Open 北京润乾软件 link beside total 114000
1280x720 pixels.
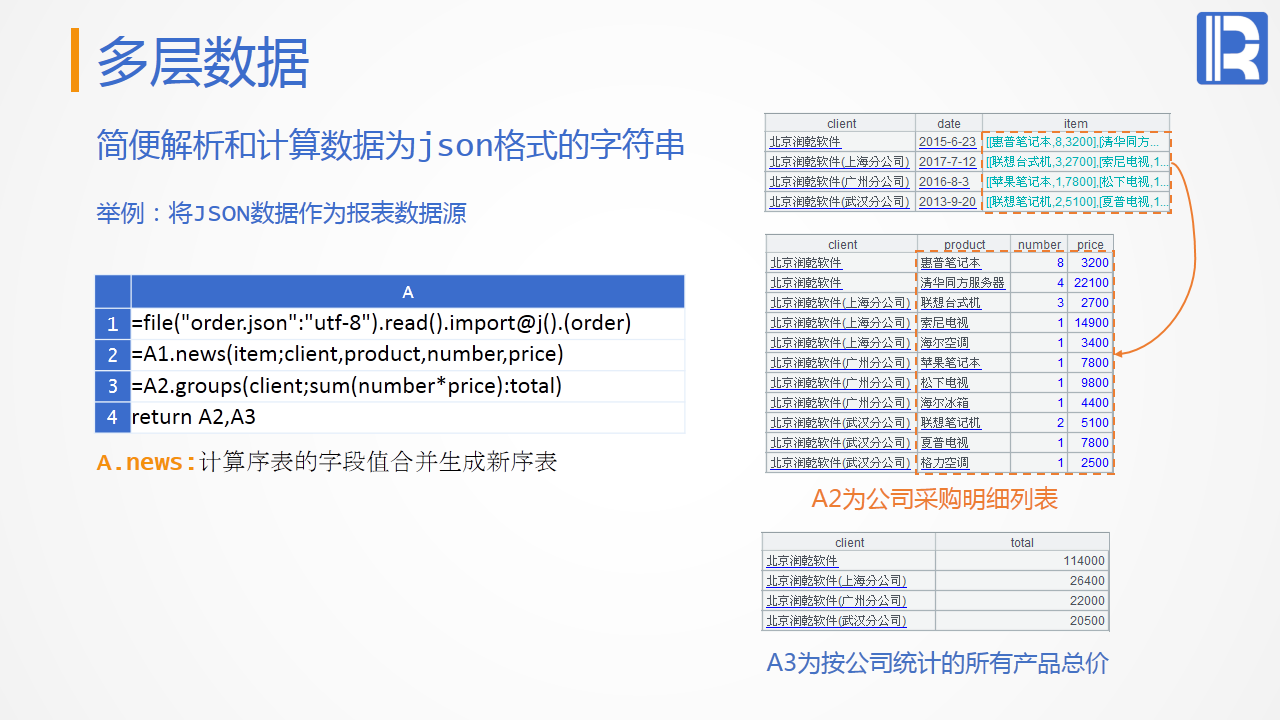coord(802,561)
